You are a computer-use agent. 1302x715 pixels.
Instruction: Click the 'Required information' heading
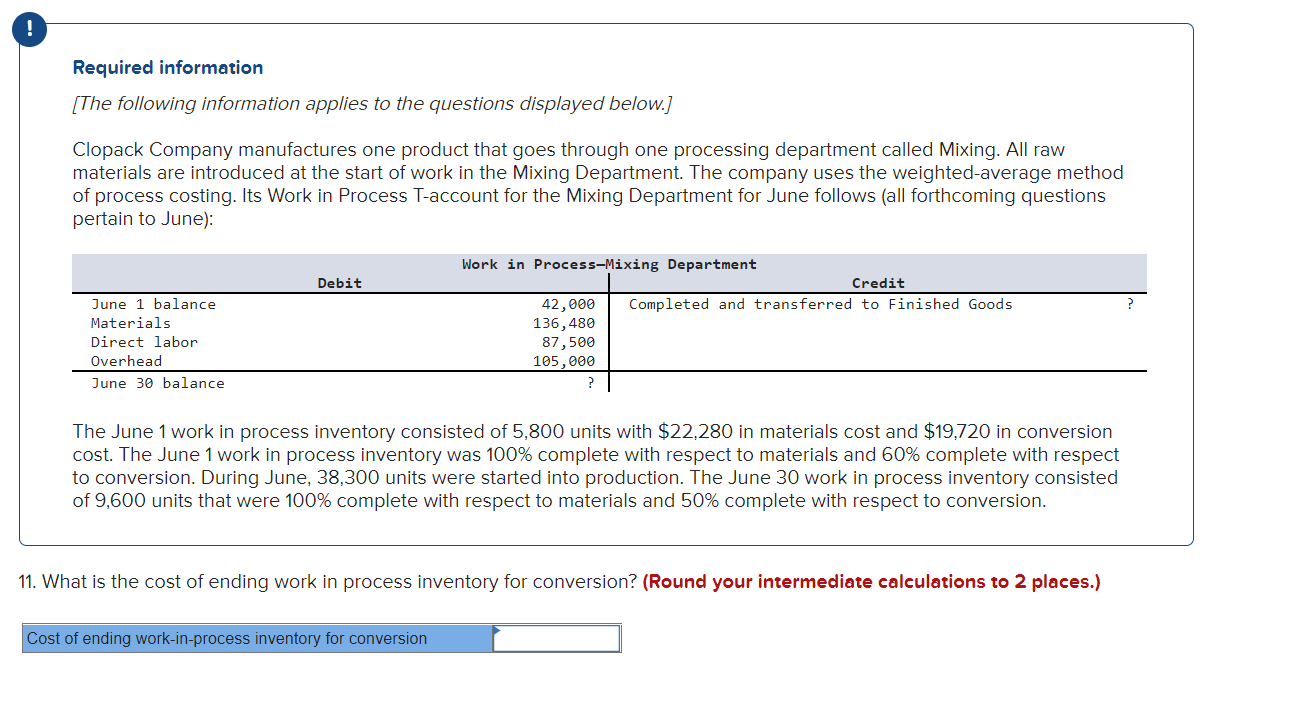[168, 68]
